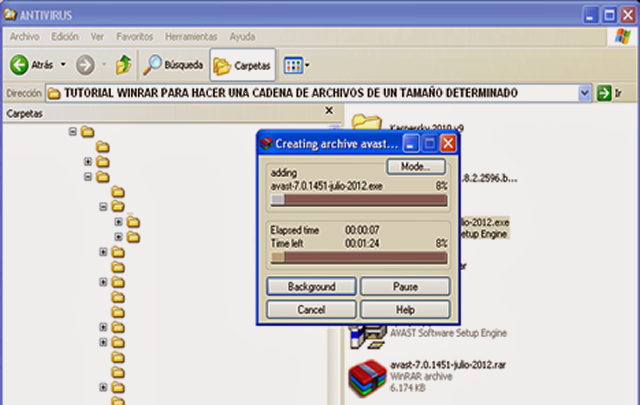
Task: Click the total progress bar under Time left
Action: coord(359,258)
